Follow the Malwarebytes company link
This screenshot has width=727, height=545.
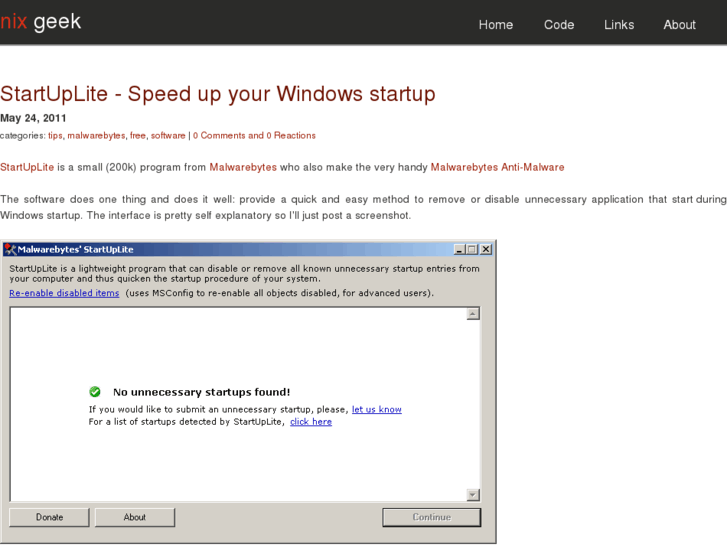[243, 167]
